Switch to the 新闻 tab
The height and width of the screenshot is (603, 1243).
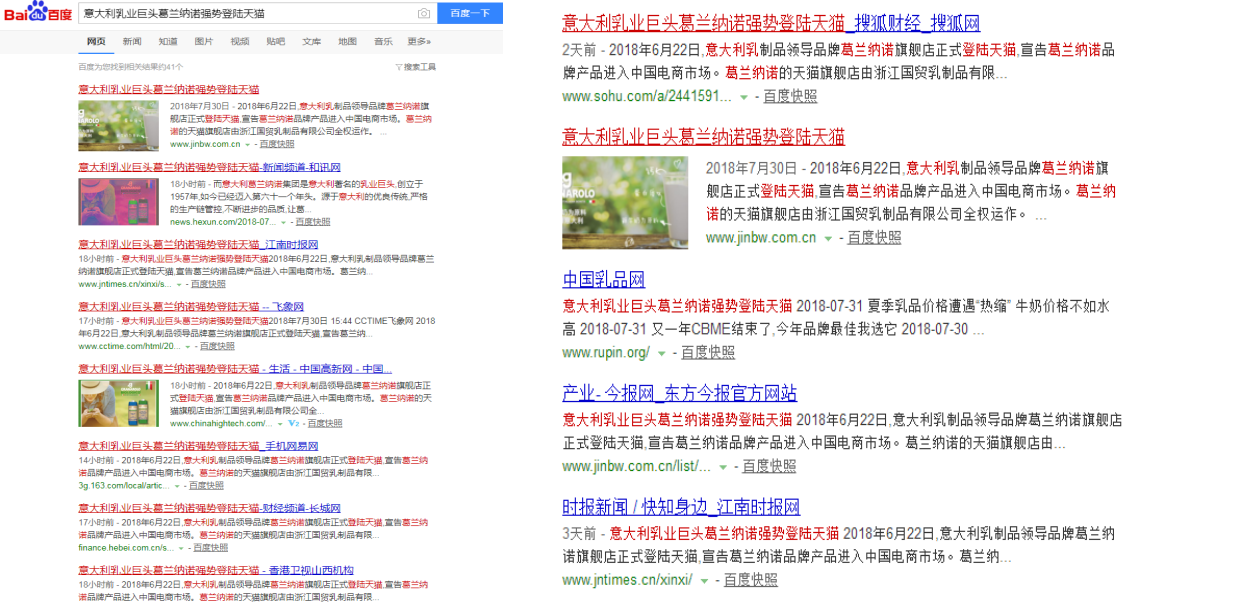pos(132,41)
